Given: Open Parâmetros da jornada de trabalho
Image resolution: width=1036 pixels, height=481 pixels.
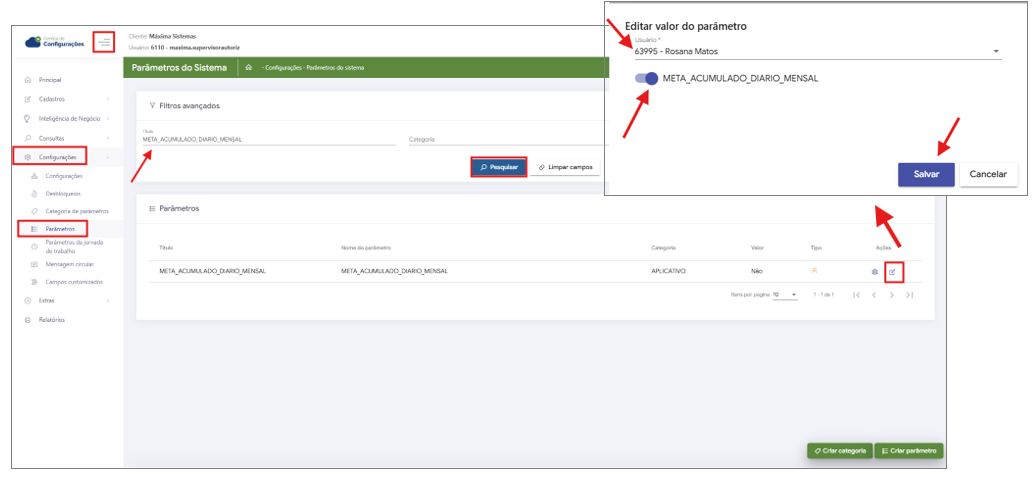Looking at the screenshot, I should click(75, 246).
